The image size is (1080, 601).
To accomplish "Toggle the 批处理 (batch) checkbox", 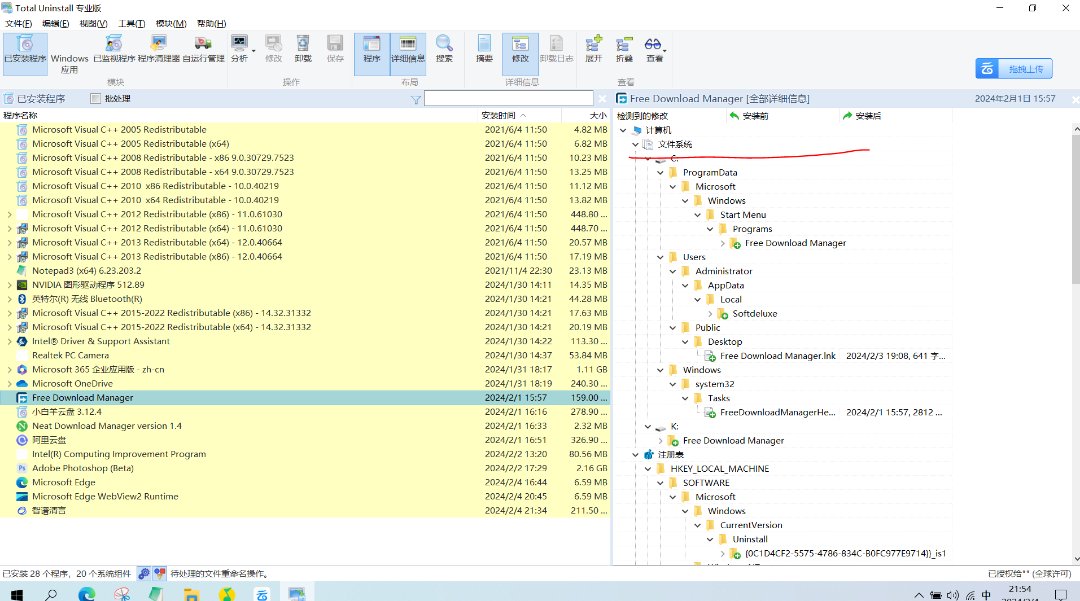I will (96, 99).
